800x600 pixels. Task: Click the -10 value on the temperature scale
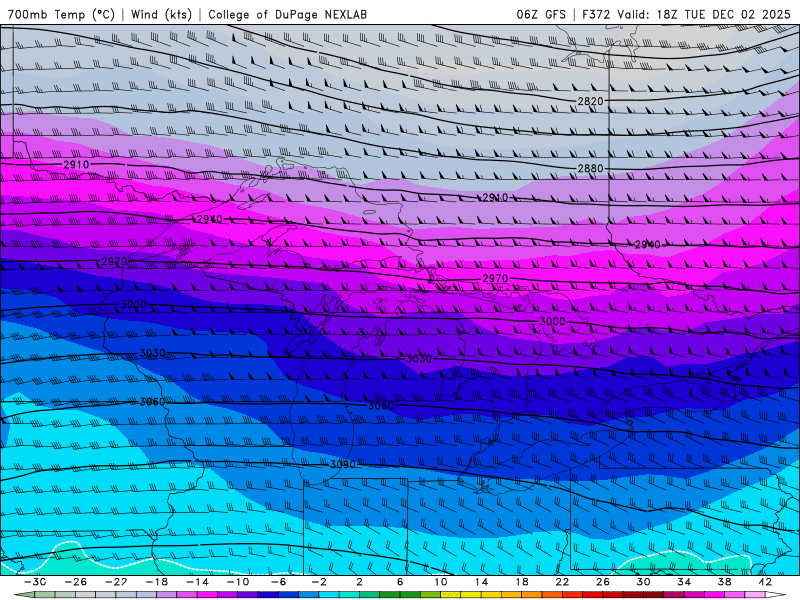[238, 582]
